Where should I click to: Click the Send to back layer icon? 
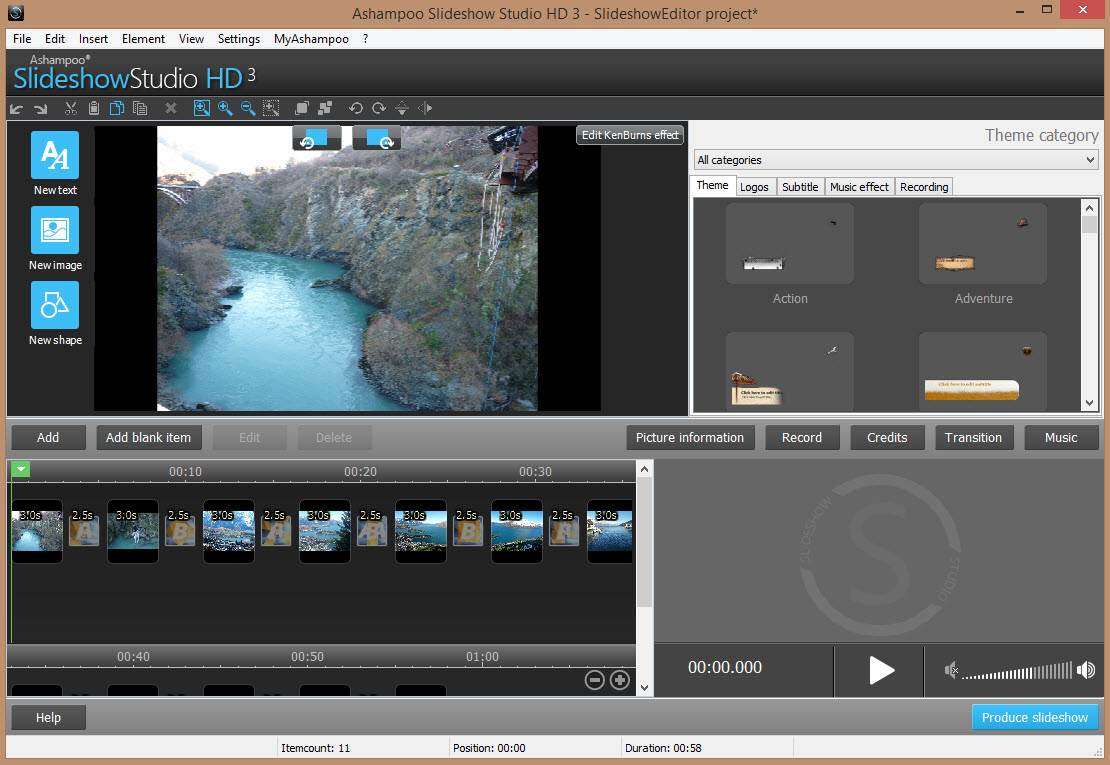325,108
